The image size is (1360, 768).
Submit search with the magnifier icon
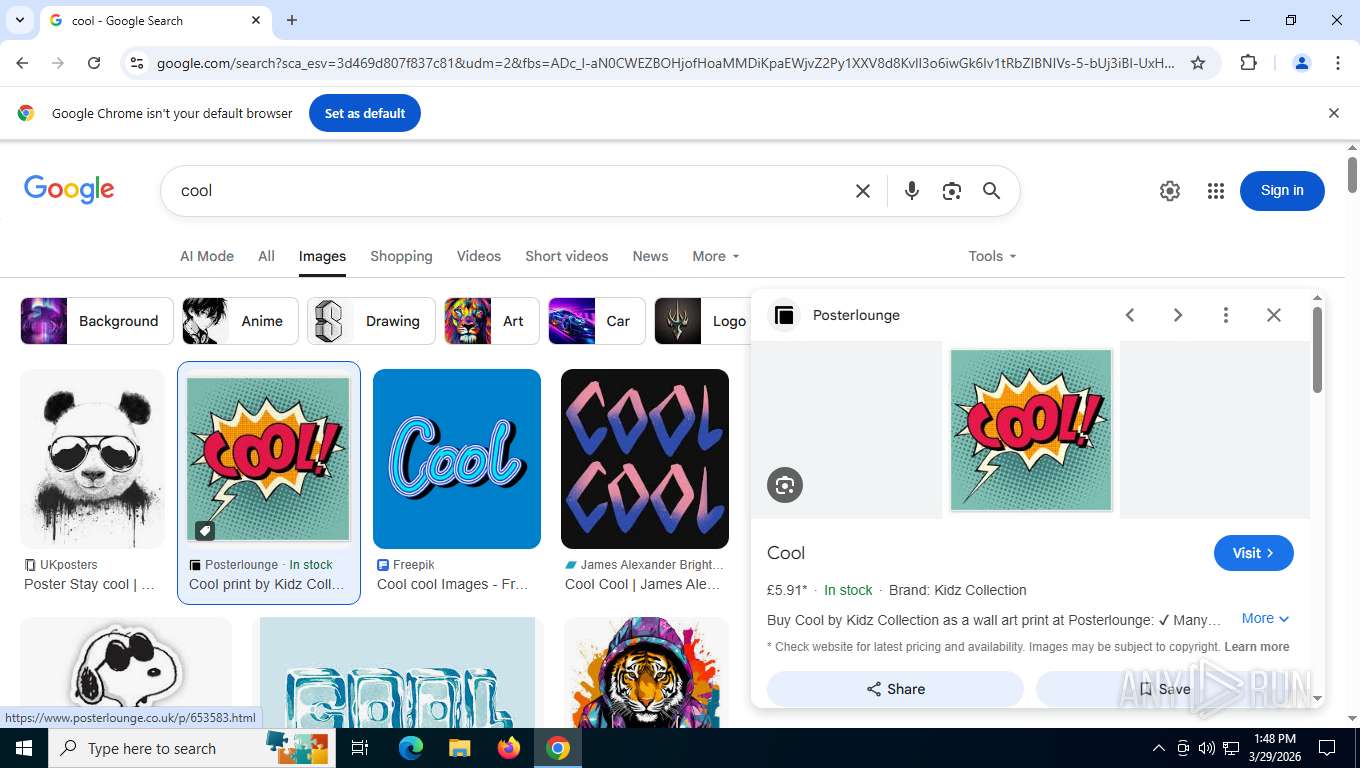click(x=991, y=191)
